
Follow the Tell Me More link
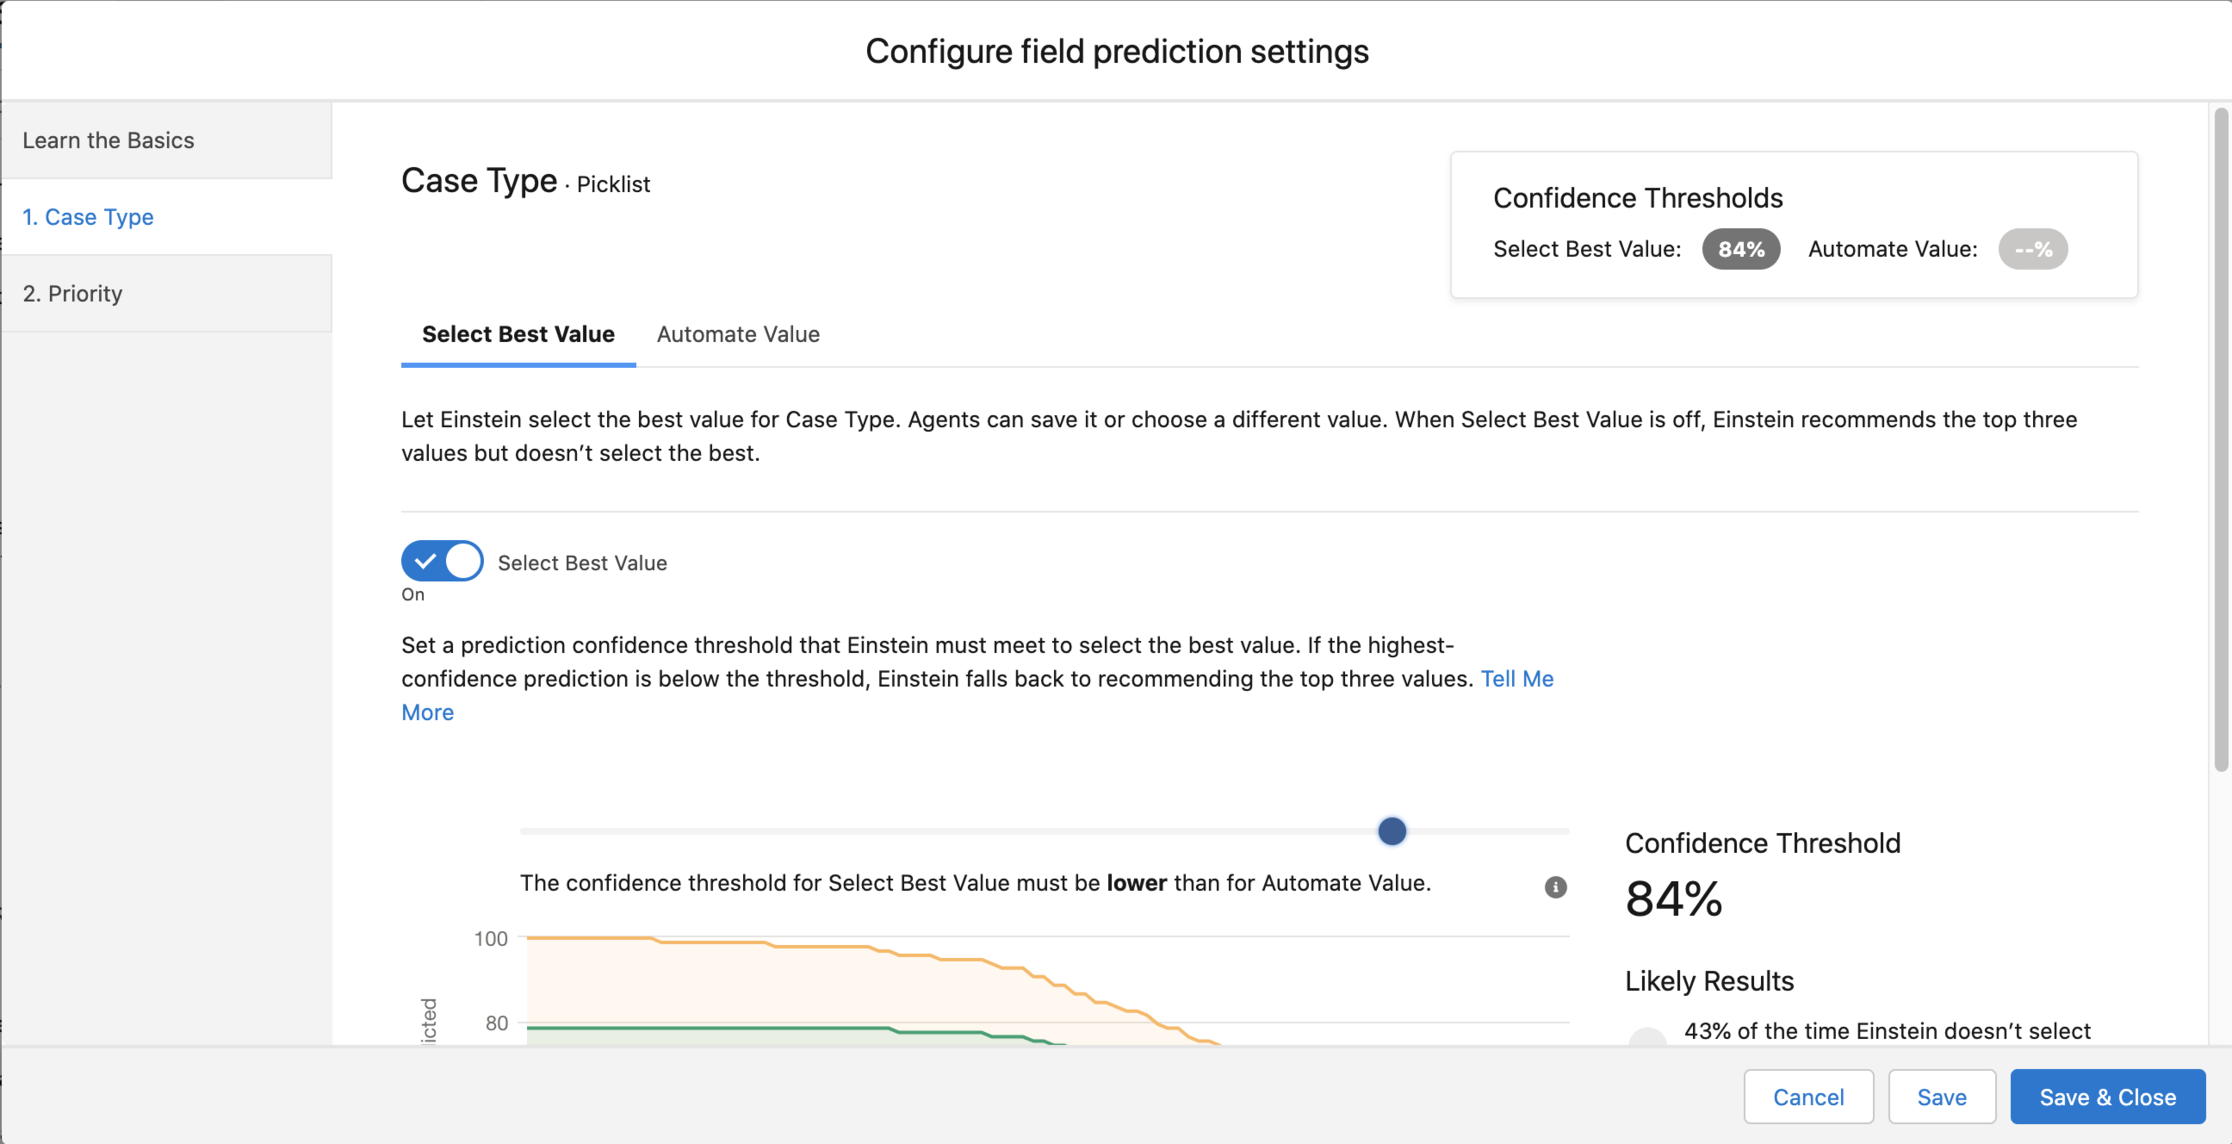tap(1516, 679)
